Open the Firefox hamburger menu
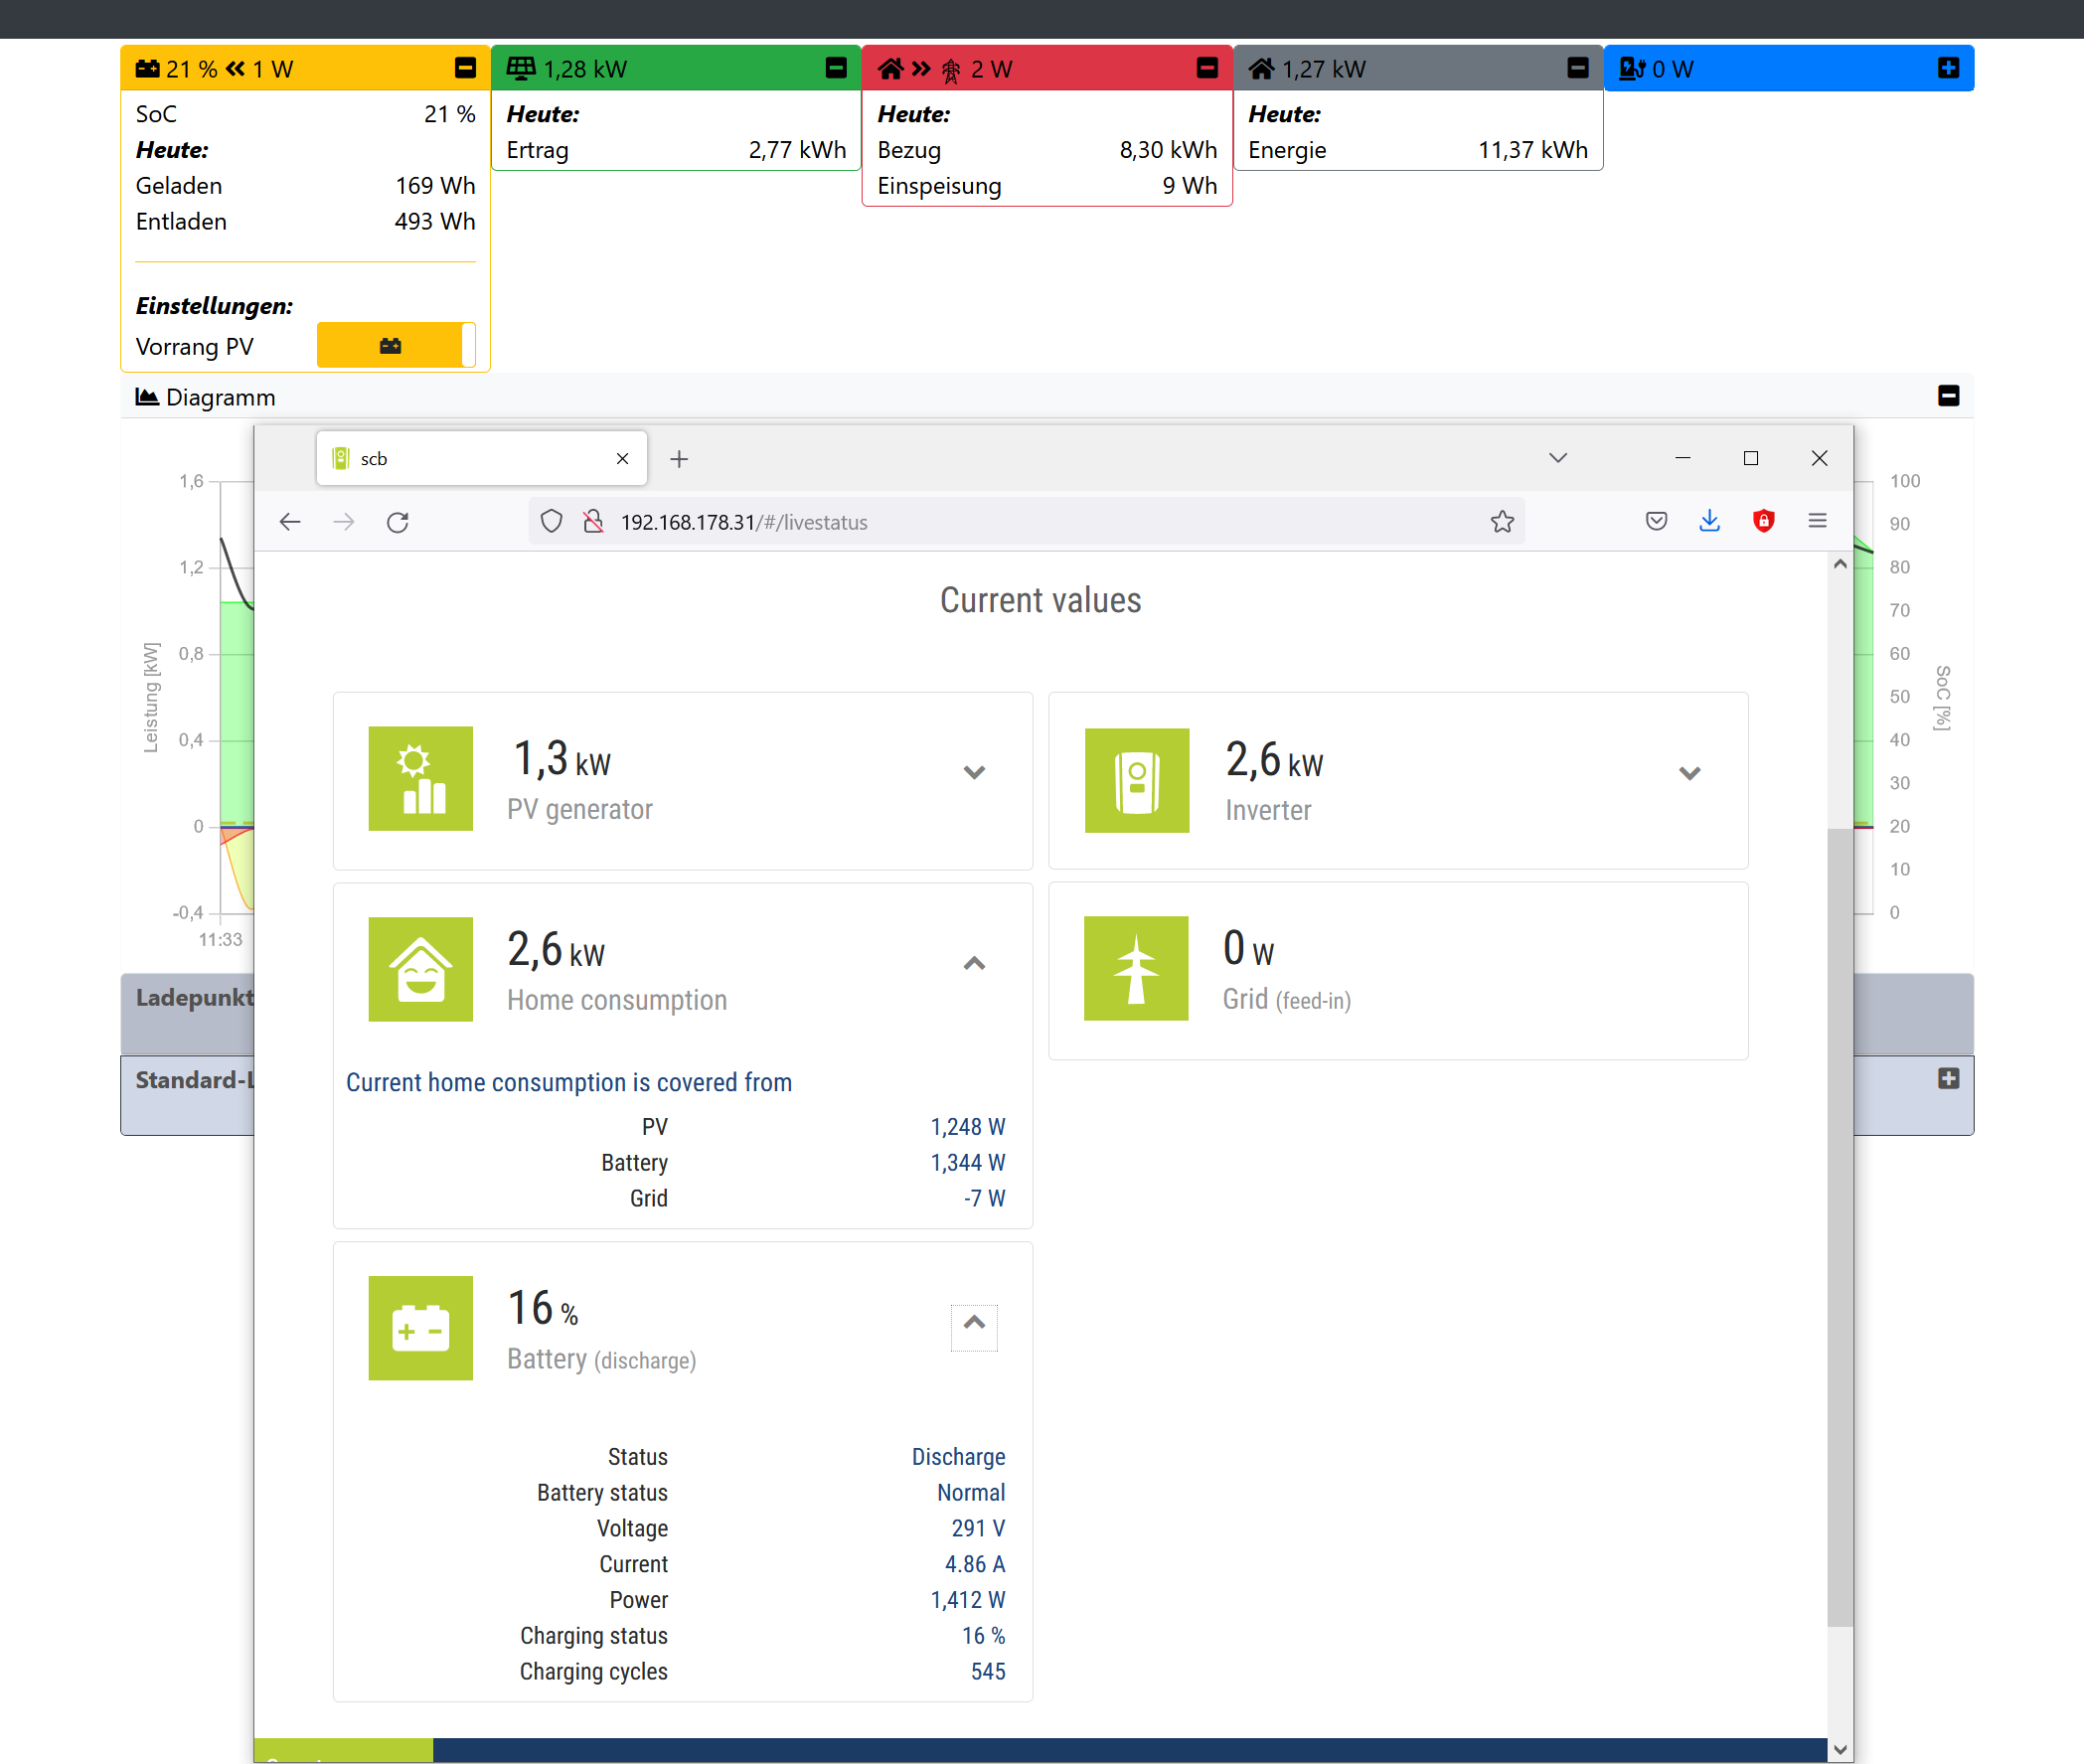 1817,521
